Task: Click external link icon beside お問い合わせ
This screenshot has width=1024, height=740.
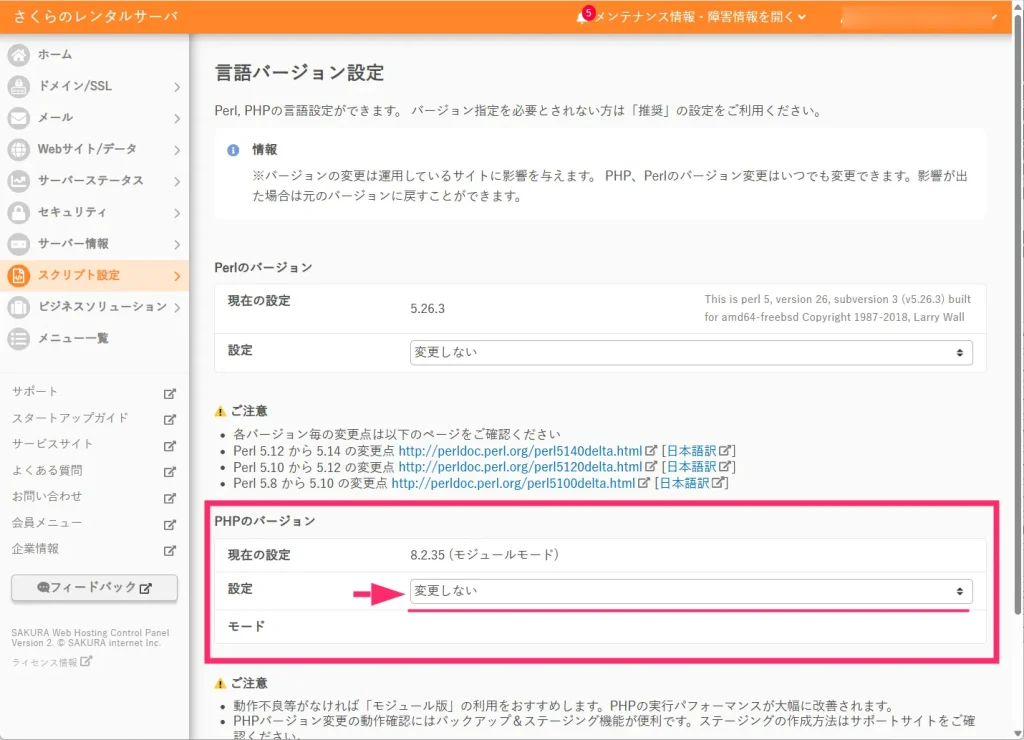Action: tap(170, 498)
